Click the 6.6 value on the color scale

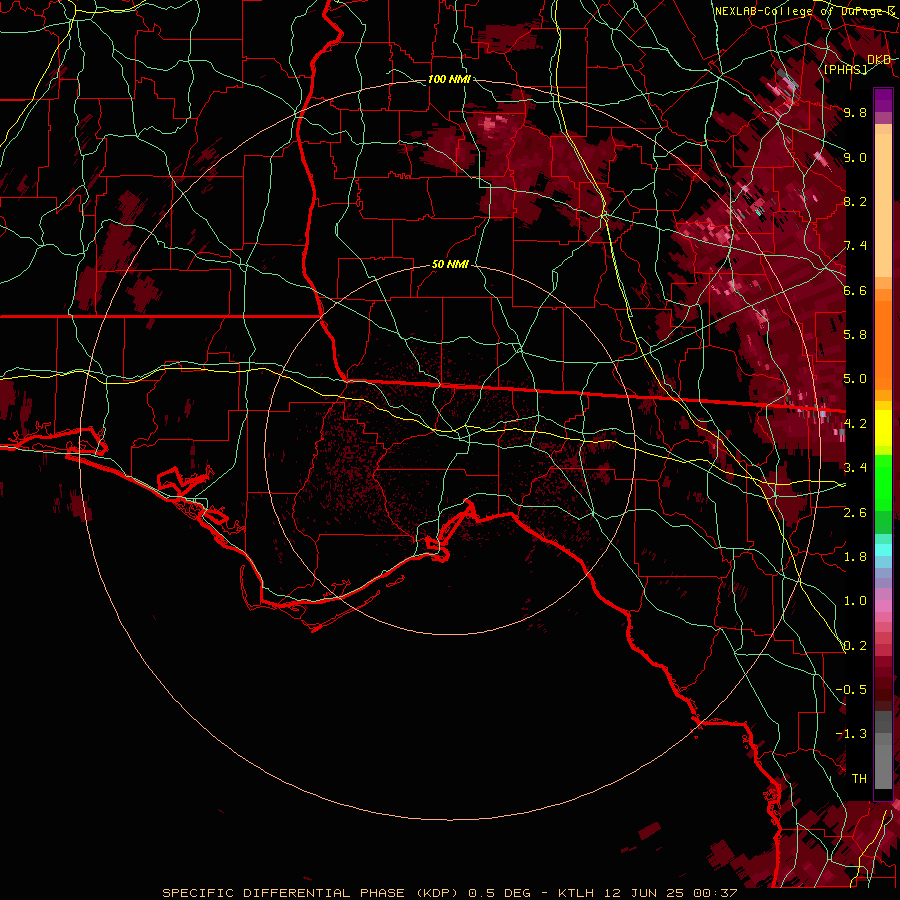855,290
